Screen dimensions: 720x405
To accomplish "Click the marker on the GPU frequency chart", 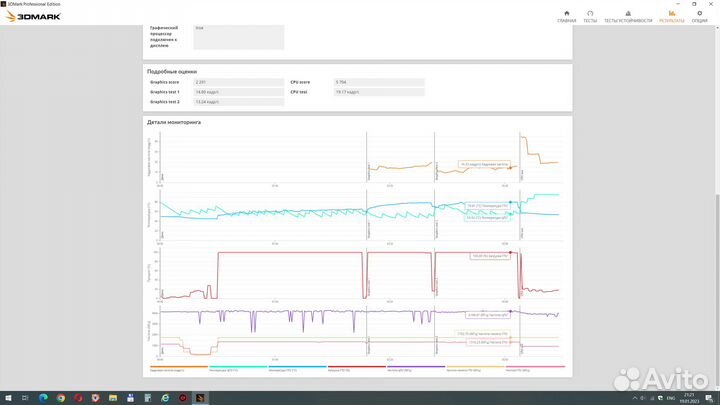I will click(510, 311).
